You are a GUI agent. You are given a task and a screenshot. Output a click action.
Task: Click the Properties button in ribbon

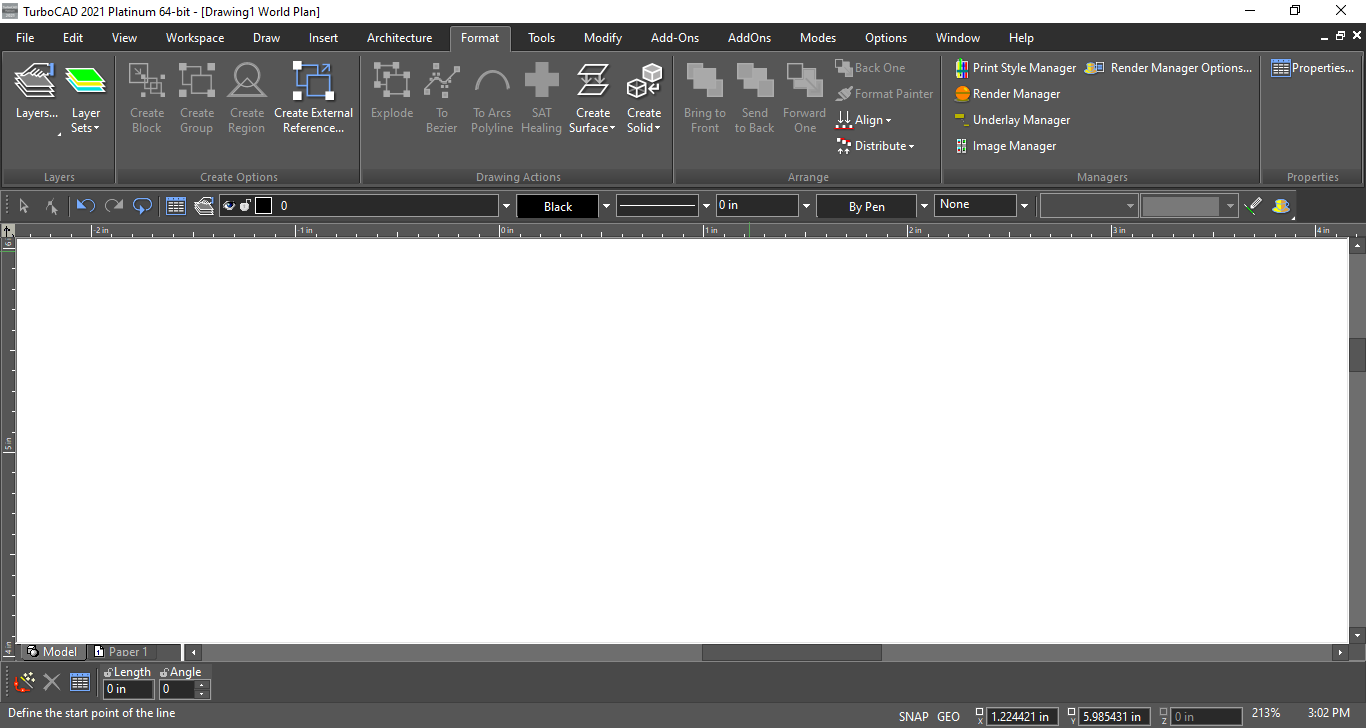coord(1312,68)
